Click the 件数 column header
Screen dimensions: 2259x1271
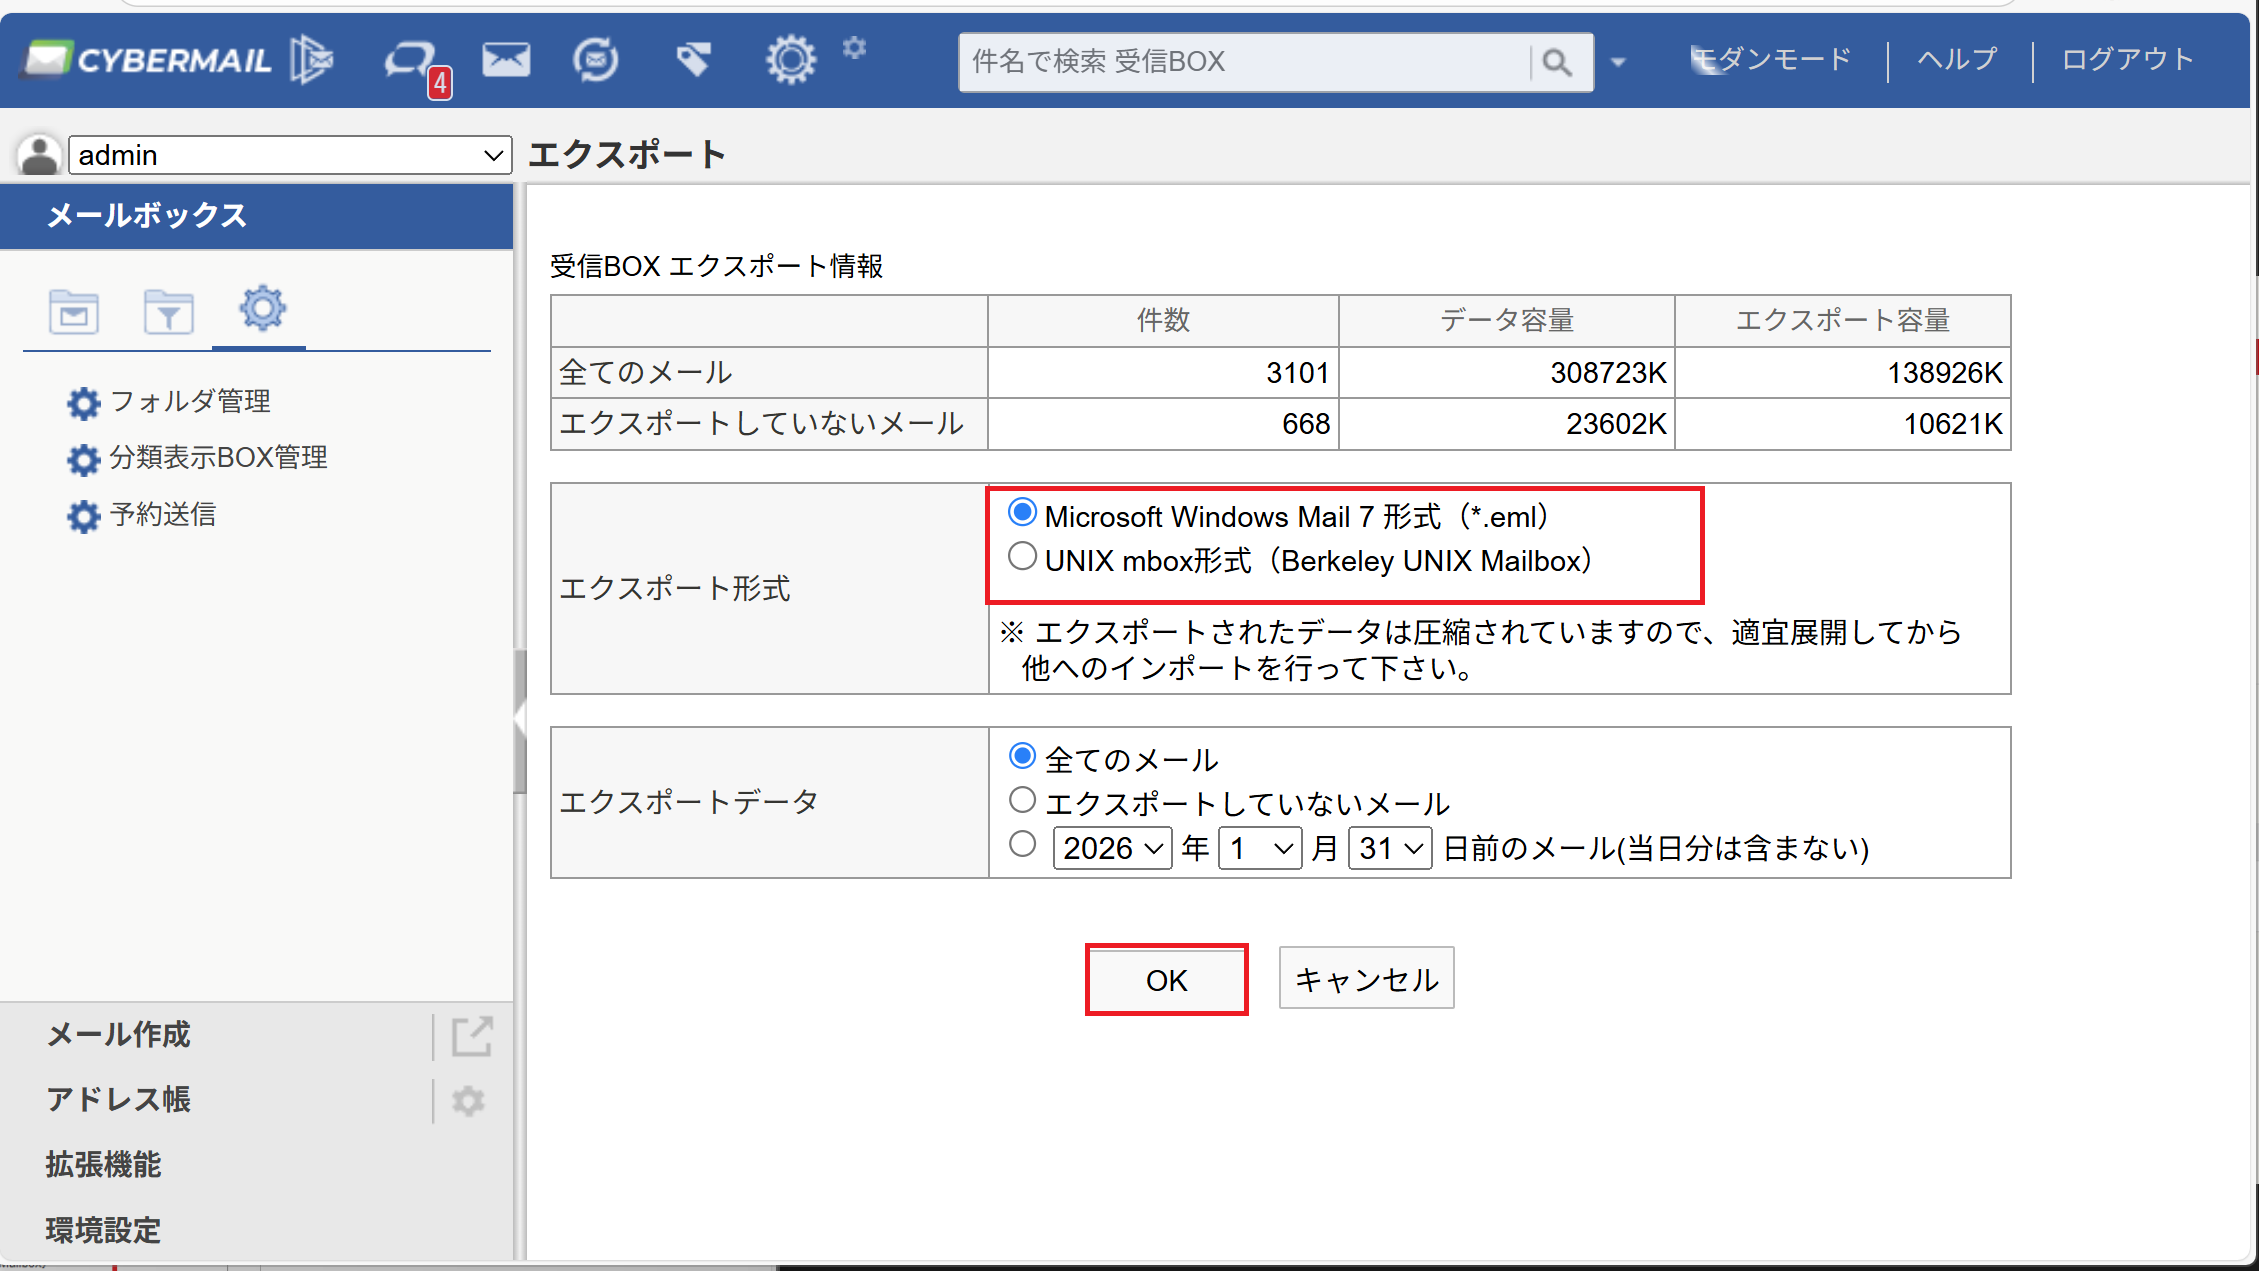[1163, 320]
